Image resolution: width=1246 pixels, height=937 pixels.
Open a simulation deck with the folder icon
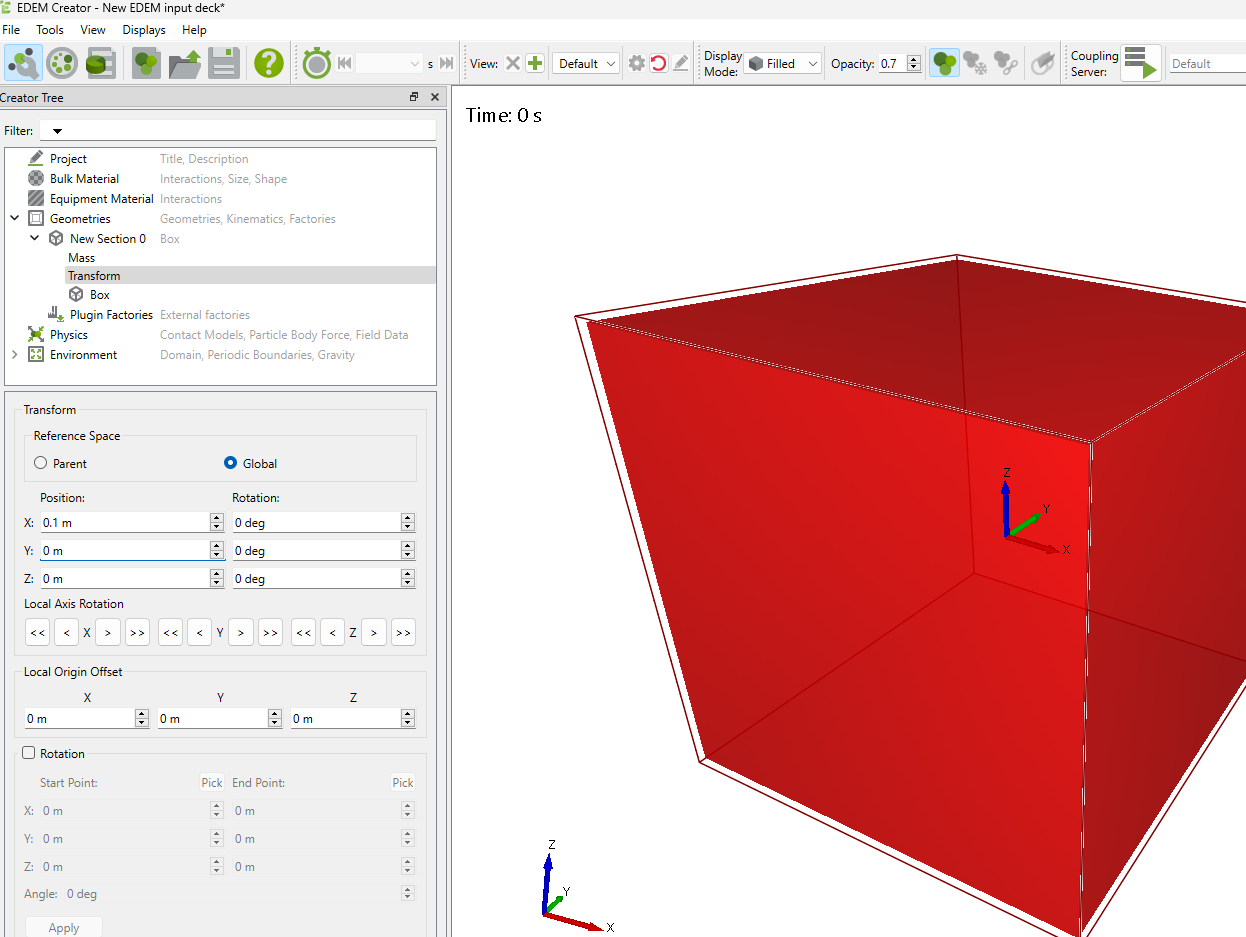pyautogui.click(x=184, y=63)
